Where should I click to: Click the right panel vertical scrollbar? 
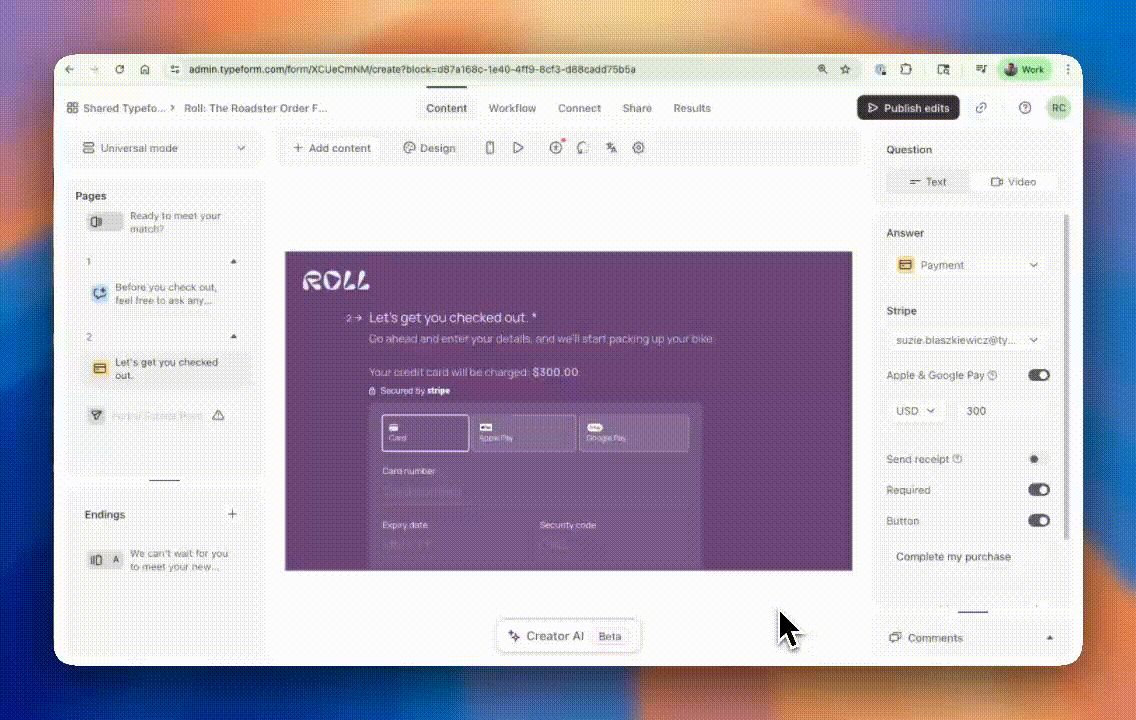[1066, 377]
